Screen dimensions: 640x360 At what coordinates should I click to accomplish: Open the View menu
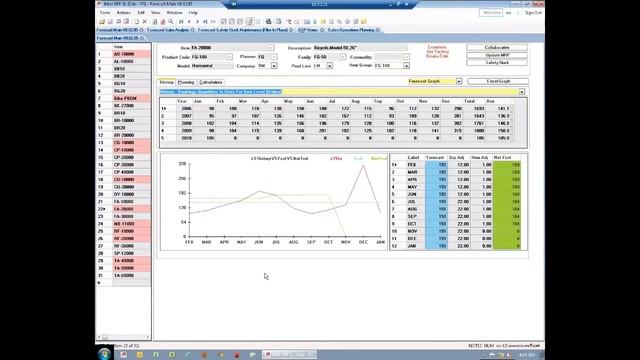tap(156, 13)
